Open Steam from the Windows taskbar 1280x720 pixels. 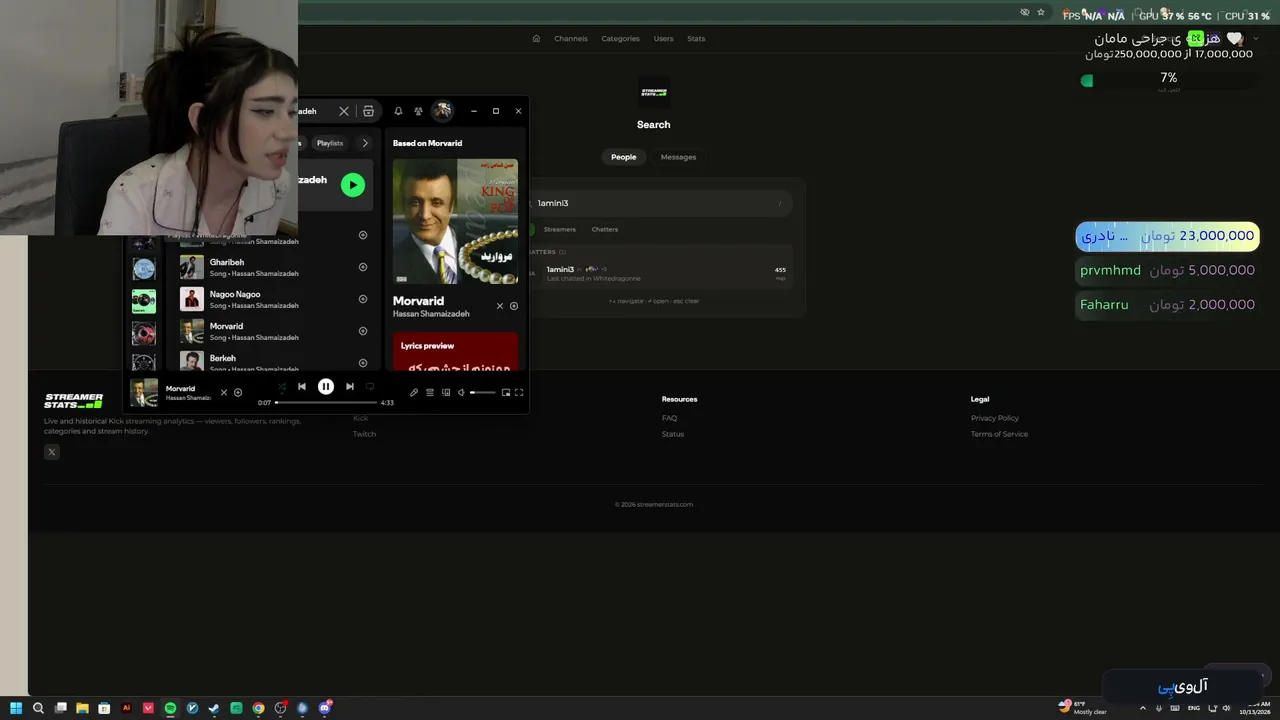214,708
